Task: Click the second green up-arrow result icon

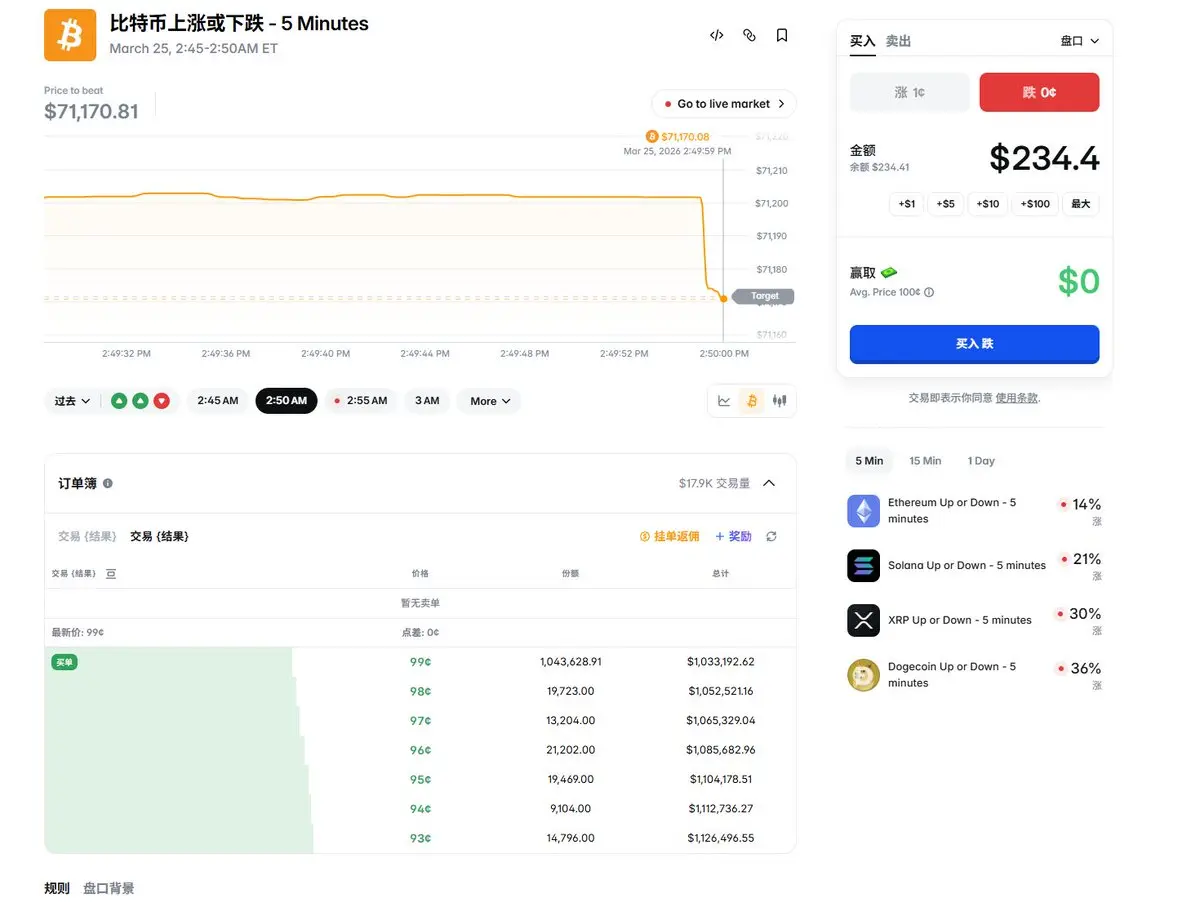Action: click(x=140, y=401)
